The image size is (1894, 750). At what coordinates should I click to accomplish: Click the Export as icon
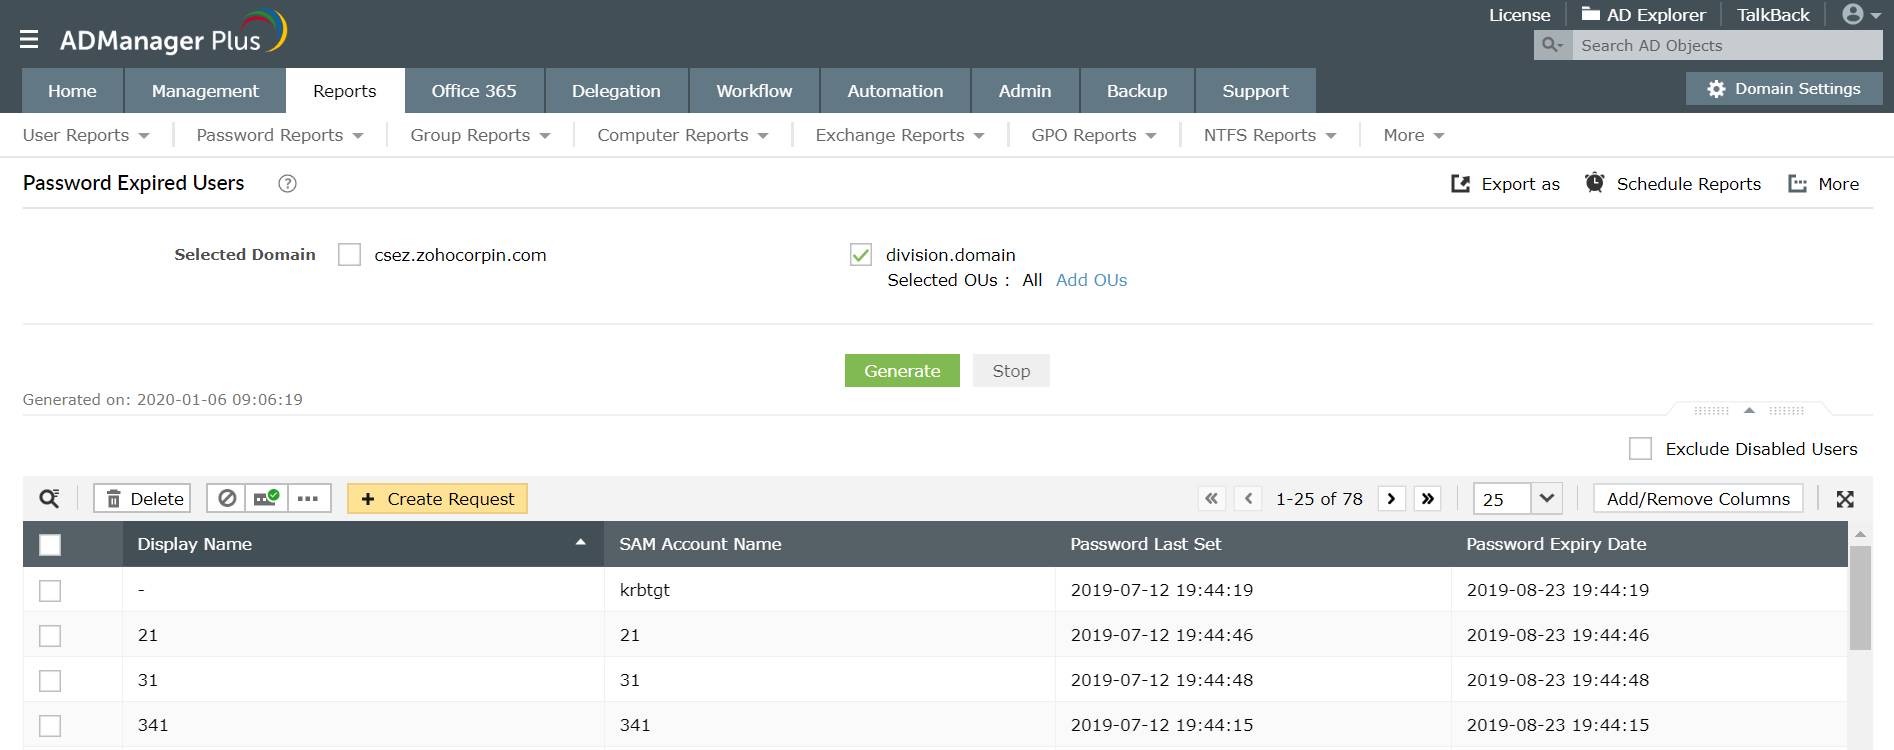[x=1460, y=184]
